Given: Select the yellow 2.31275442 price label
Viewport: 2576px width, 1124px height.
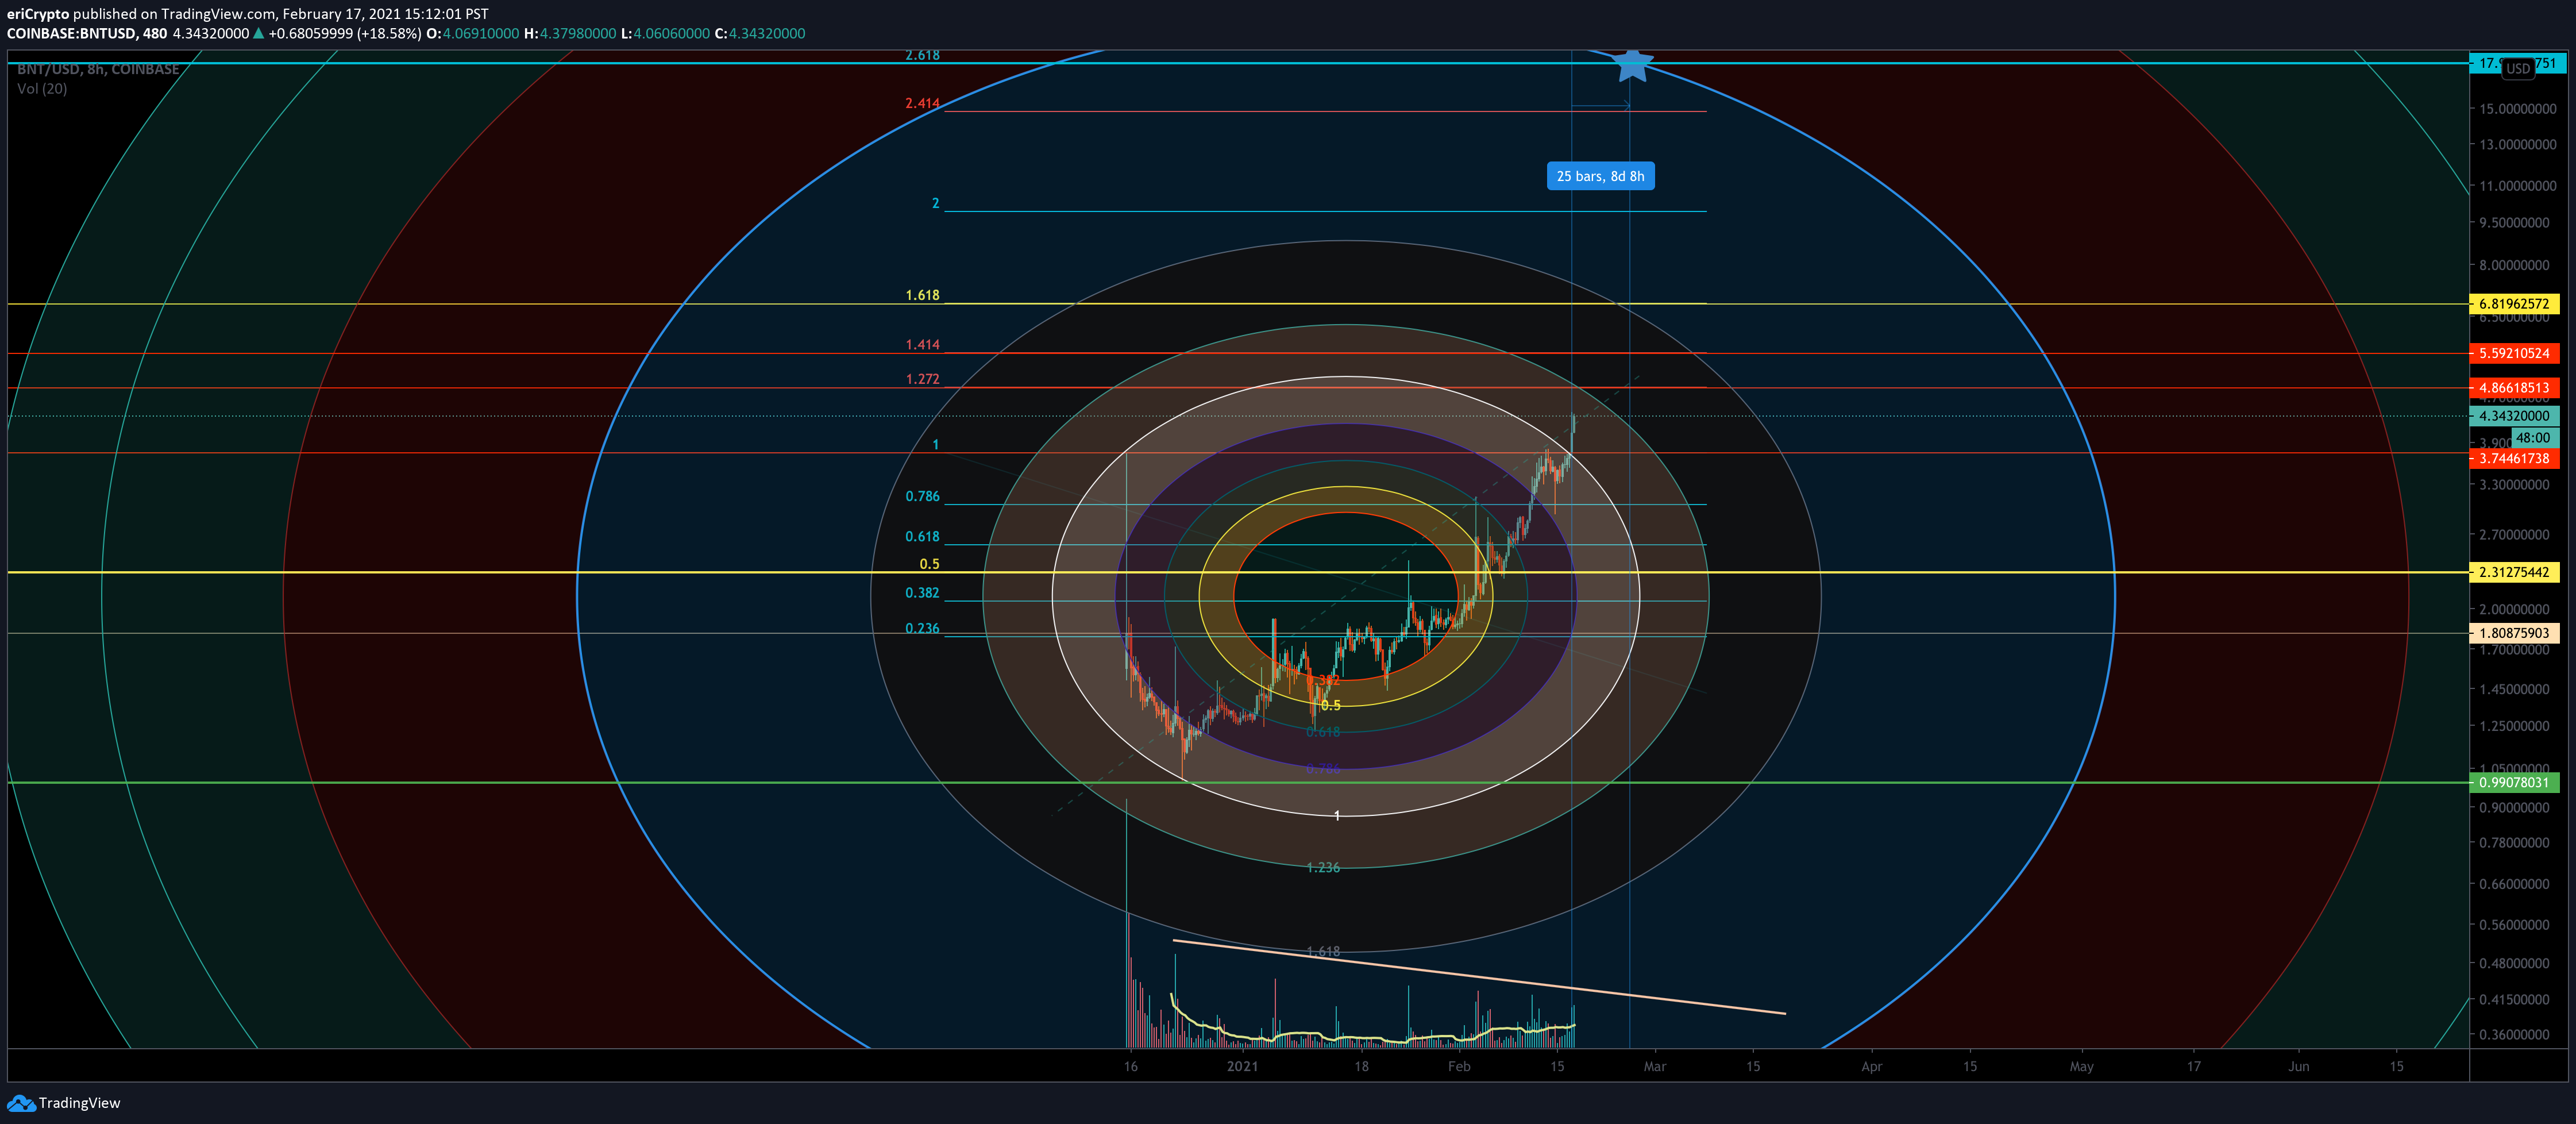Looking at the screenshot, I should pos(2514,573).
